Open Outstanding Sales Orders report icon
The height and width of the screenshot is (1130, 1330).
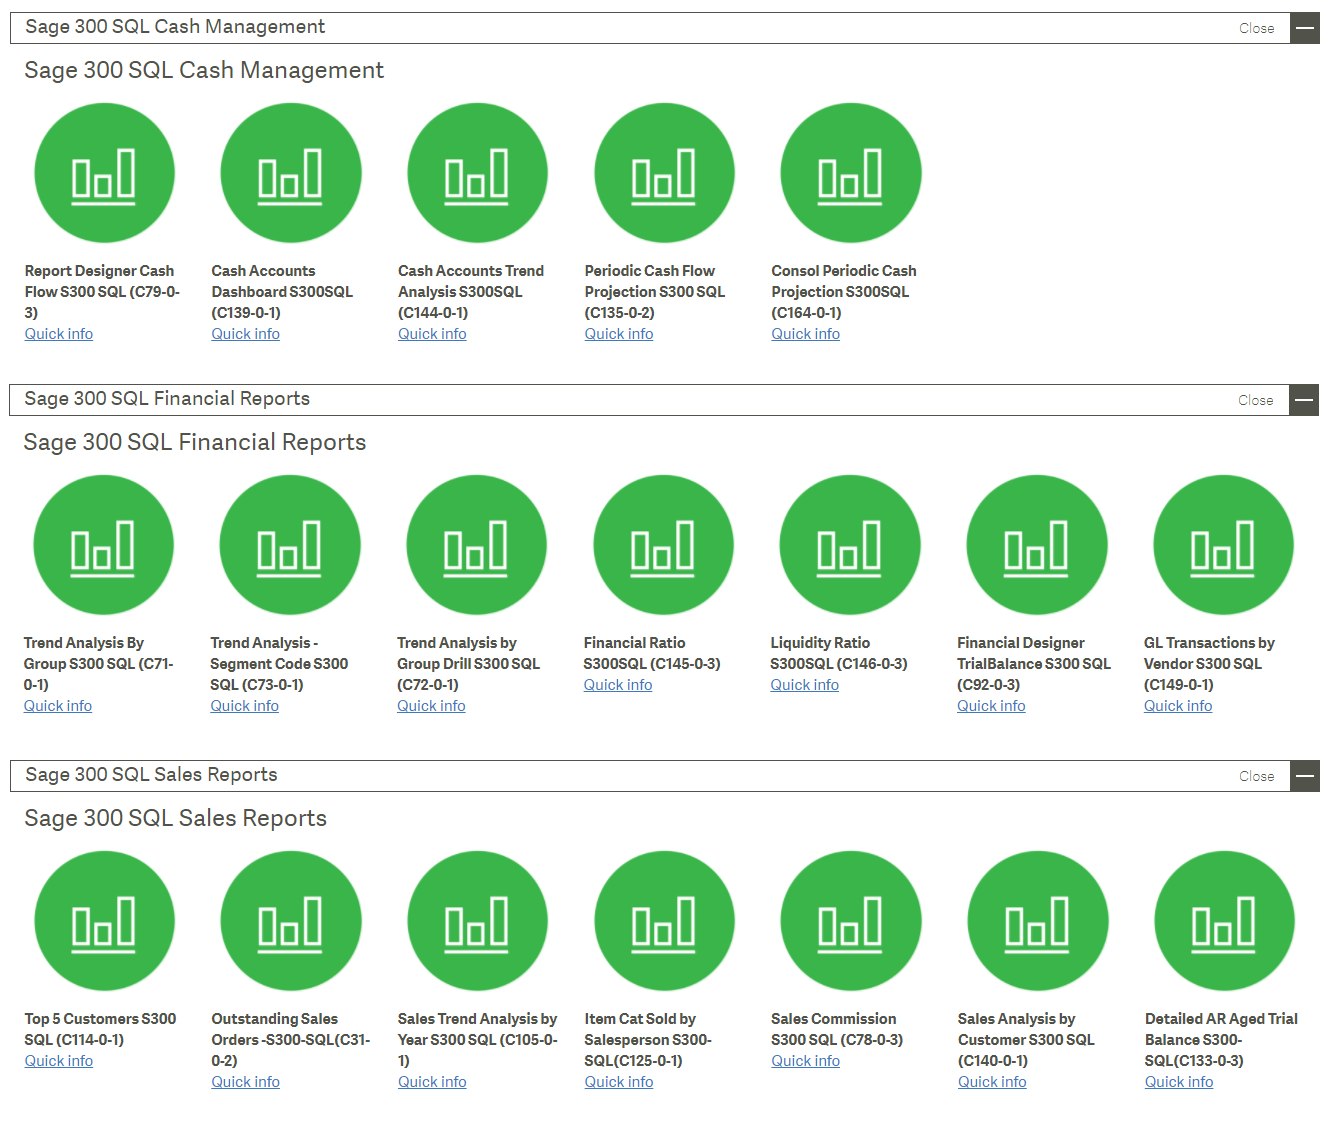(x=291, y=921)
